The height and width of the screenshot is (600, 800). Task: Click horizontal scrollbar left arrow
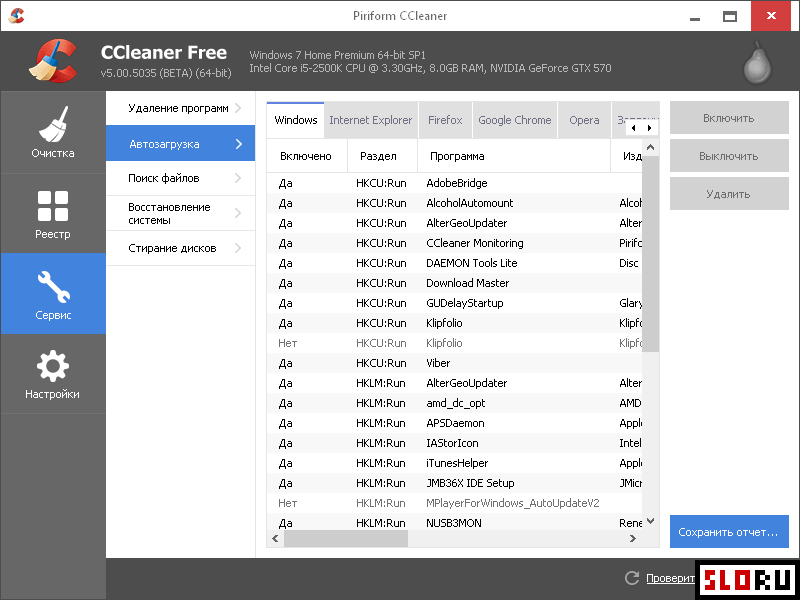tap(276, 538)
